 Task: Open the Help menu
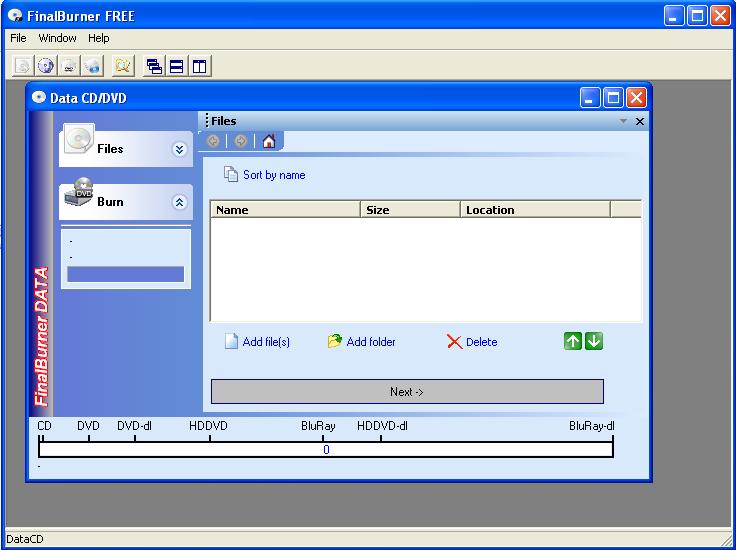tap(98, 38)
